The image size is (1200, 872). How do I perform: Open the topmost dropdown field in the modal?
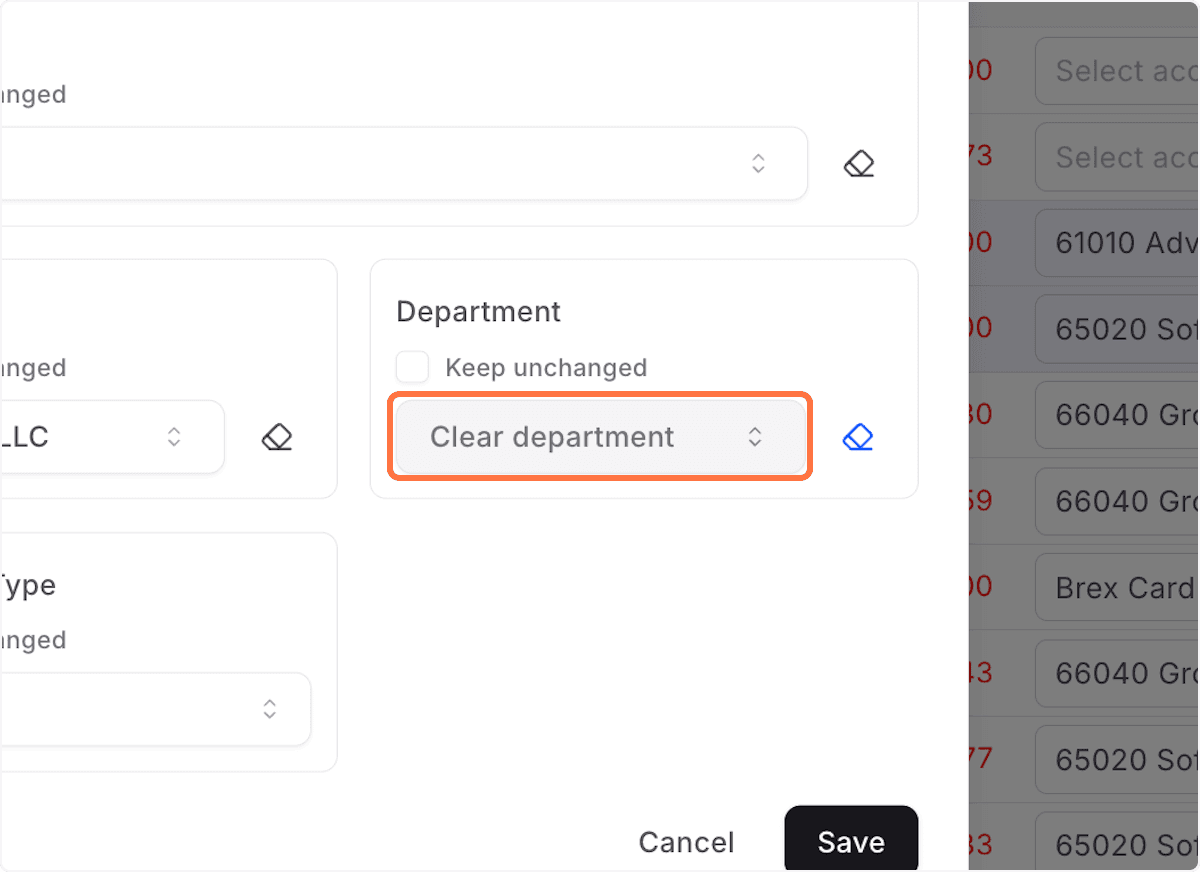[400, 163]
